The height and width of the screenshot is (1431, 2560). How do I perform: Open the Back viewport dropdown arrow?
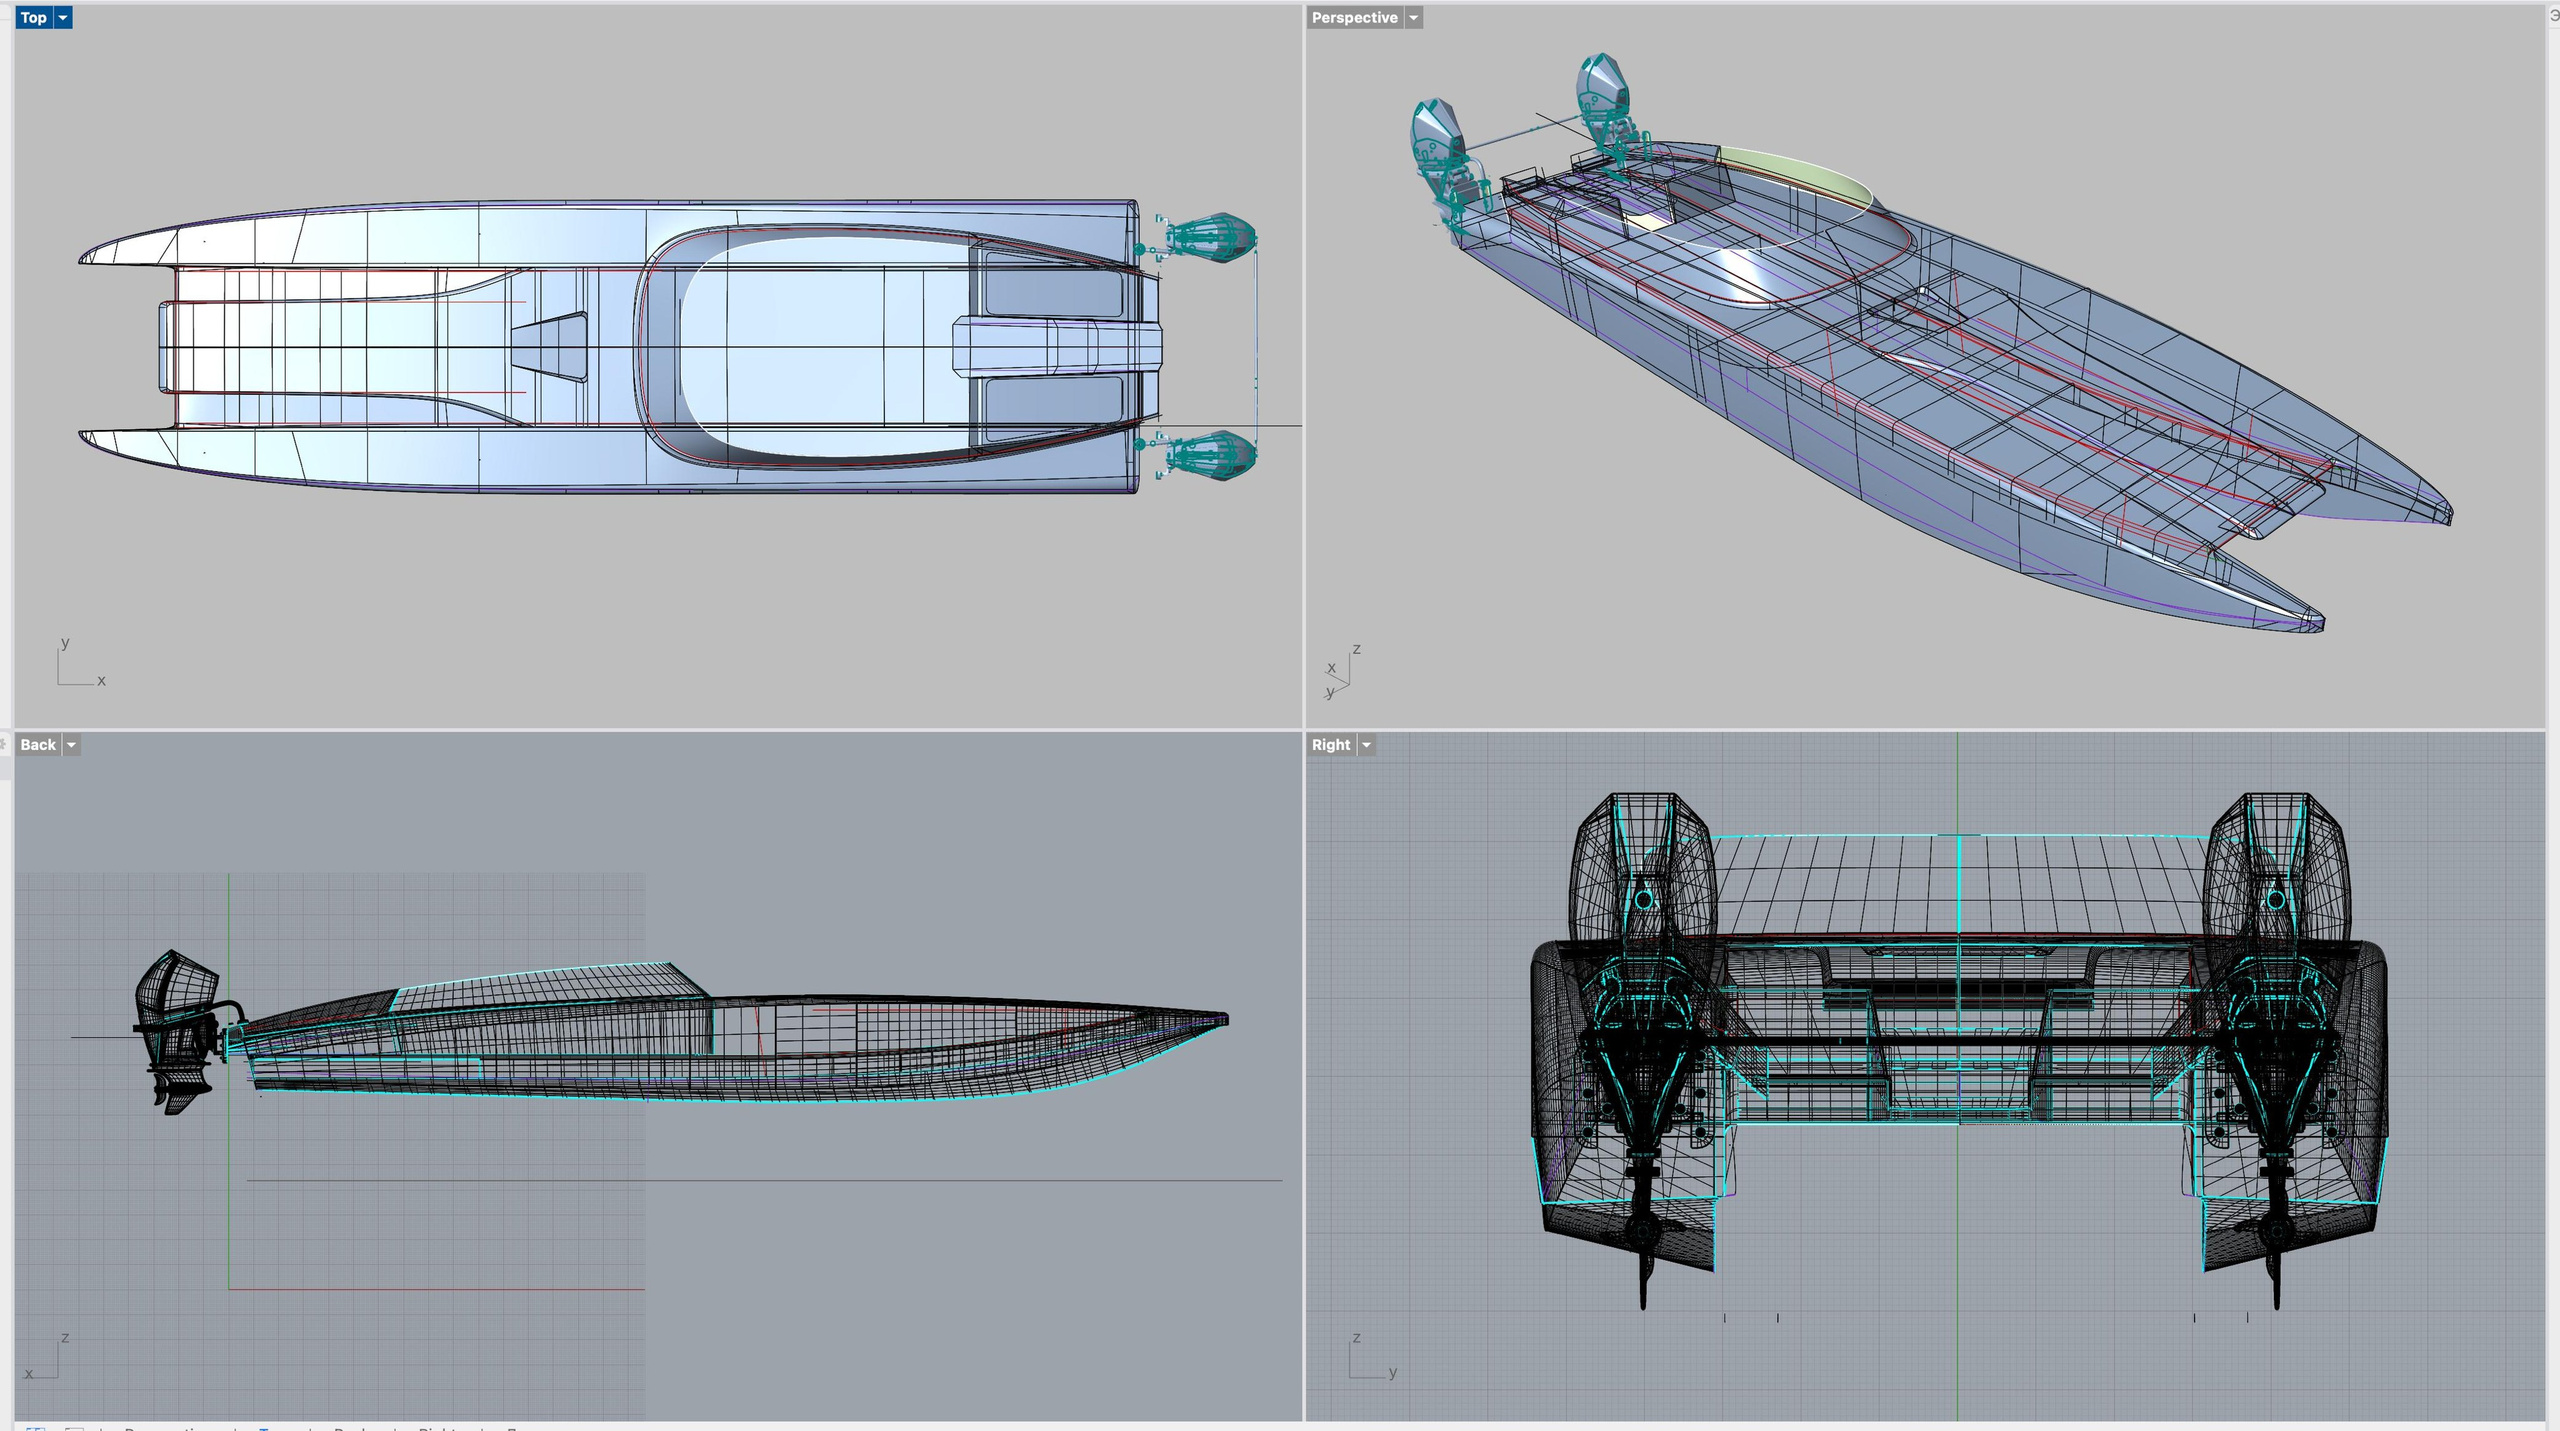point(71,745)
